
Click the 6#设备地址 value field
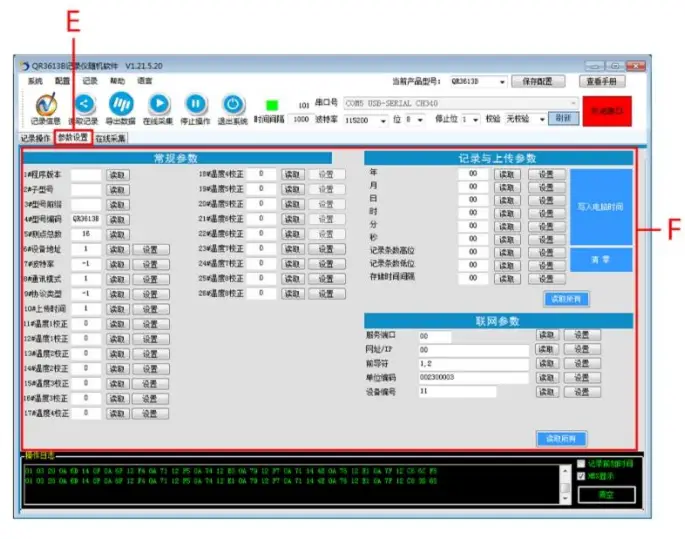tap(86, 249)
